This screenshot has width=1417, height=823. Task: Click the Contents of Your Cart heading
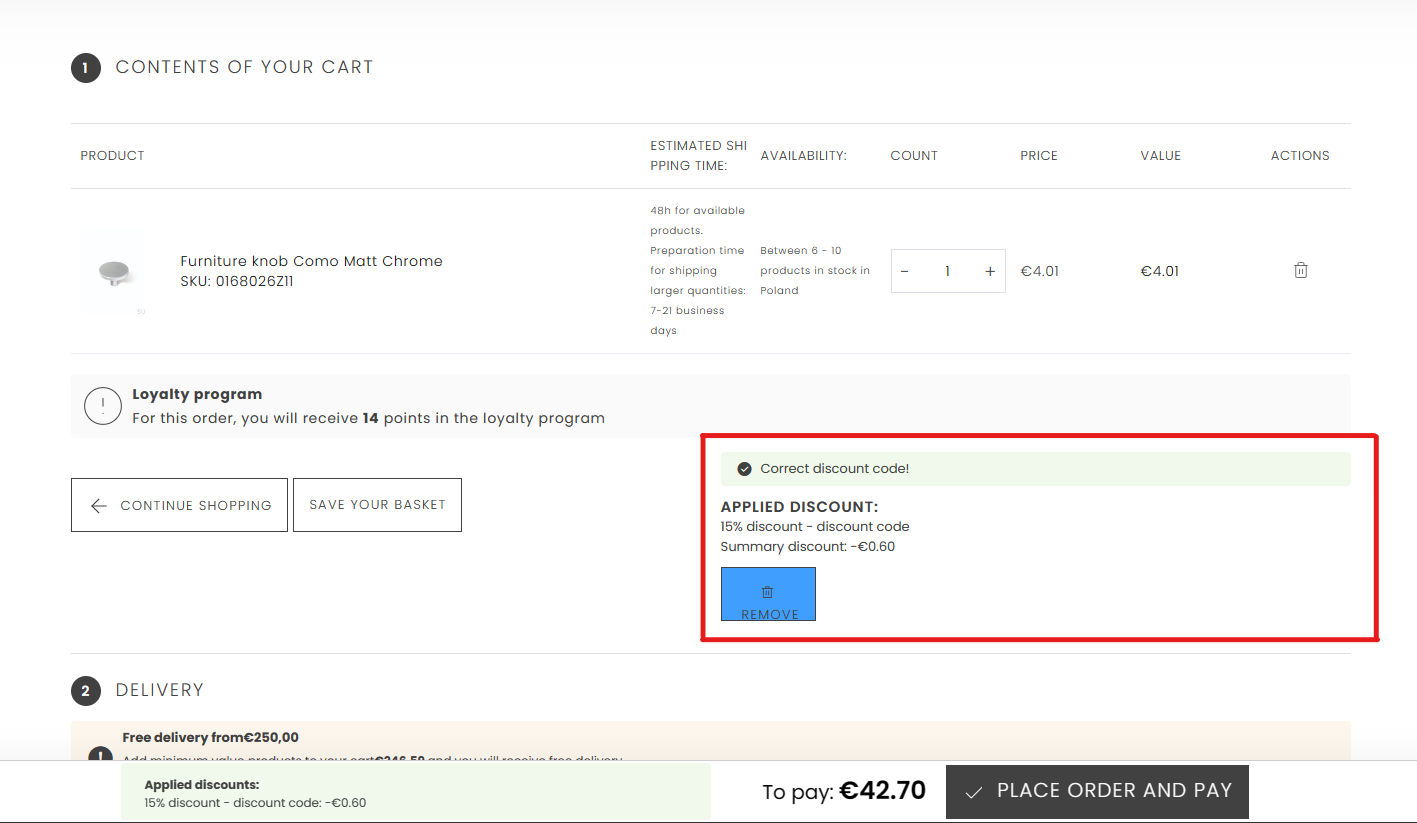[244, 67]
